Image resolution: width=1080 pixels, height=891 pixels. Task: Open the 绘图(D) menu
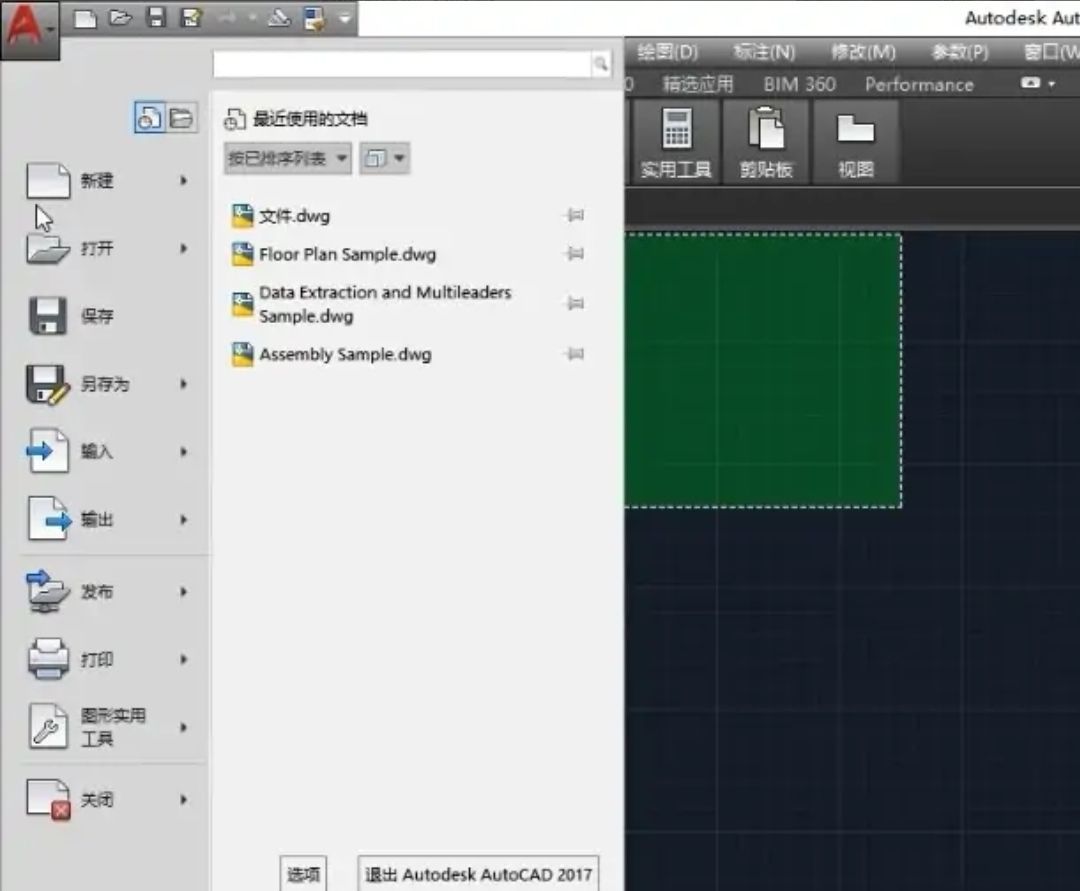click(x=667, y=52)
